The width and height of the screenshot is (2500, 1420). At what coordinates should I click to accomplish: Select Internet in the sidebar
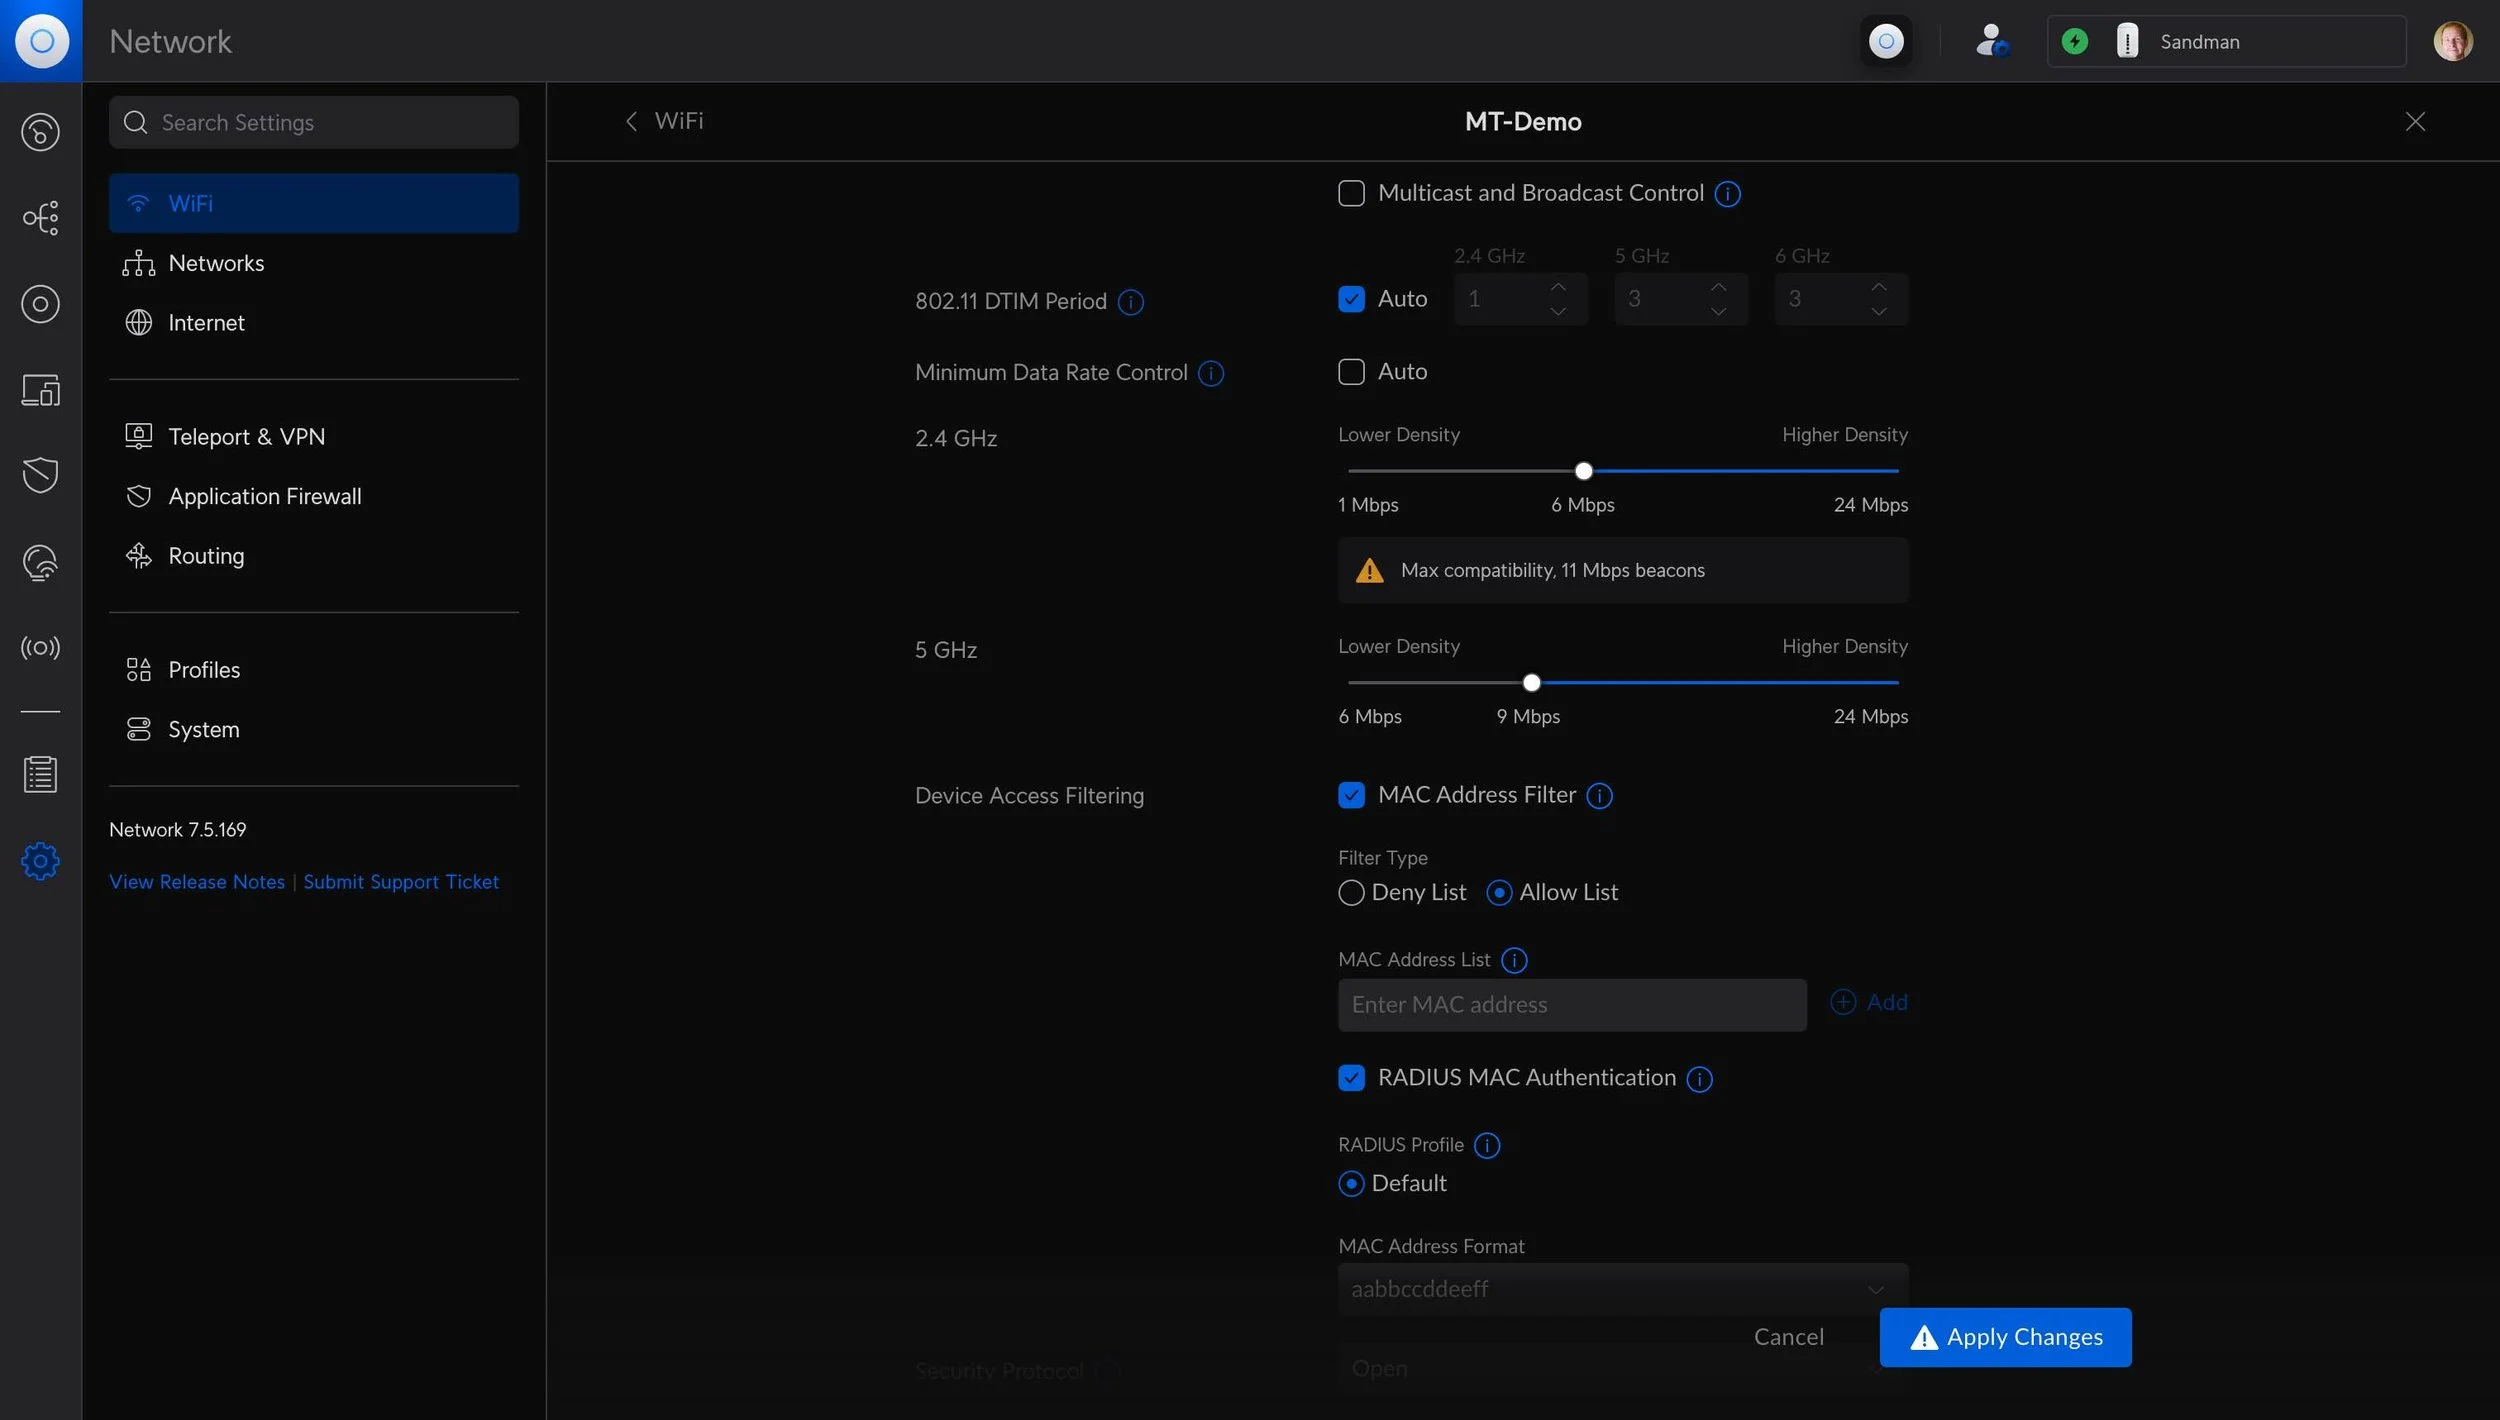[x=206, y=322]
